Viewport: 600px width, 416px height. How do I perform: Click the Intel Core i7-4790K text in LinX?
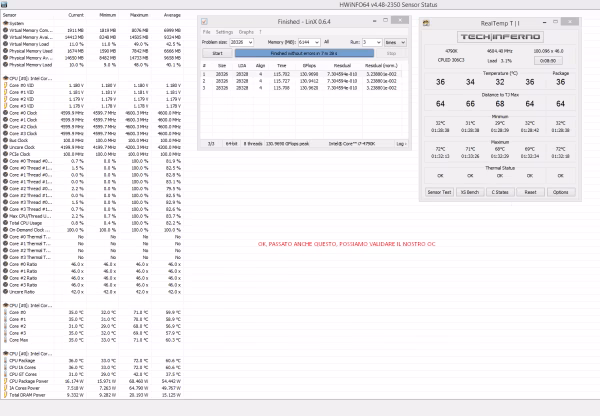(x=352, y=144)
